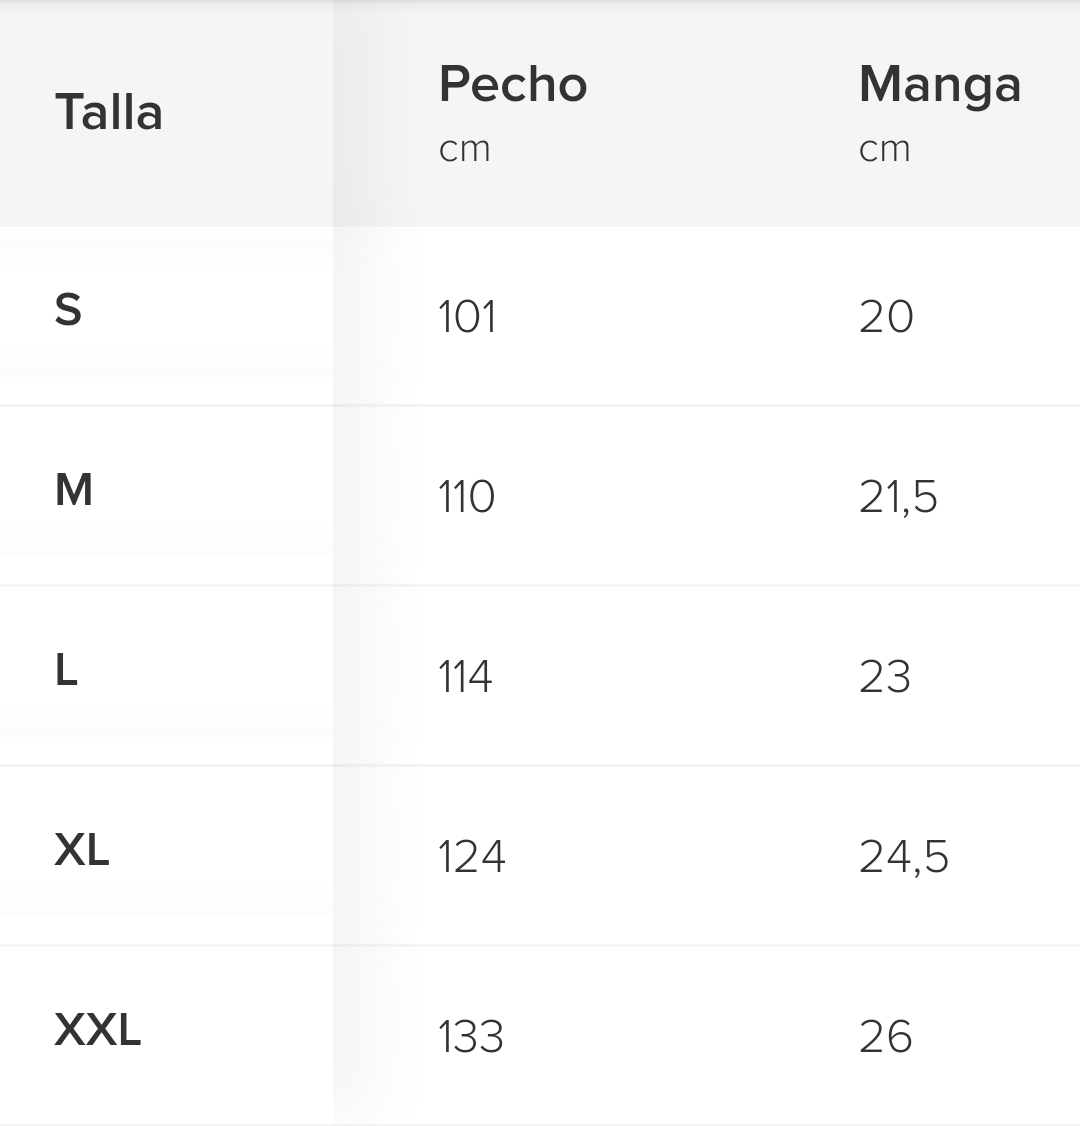Viewport: 1080px width, 1126px height.
Task: Click the 23 sleeve value for L
Action: click(x=885, y=677)
